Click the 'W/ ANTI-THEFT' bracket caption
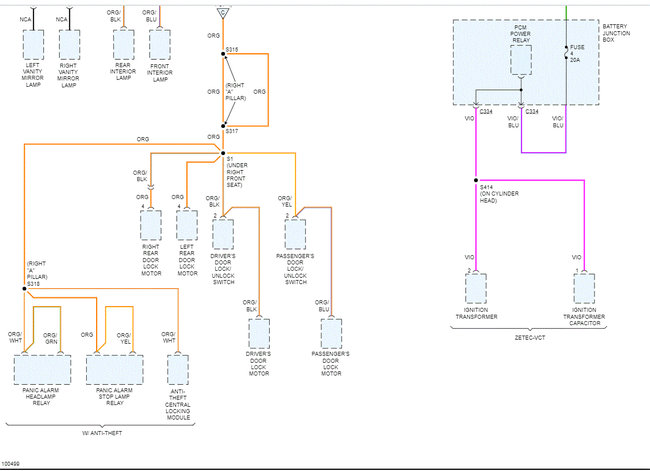 coord(102,433)
